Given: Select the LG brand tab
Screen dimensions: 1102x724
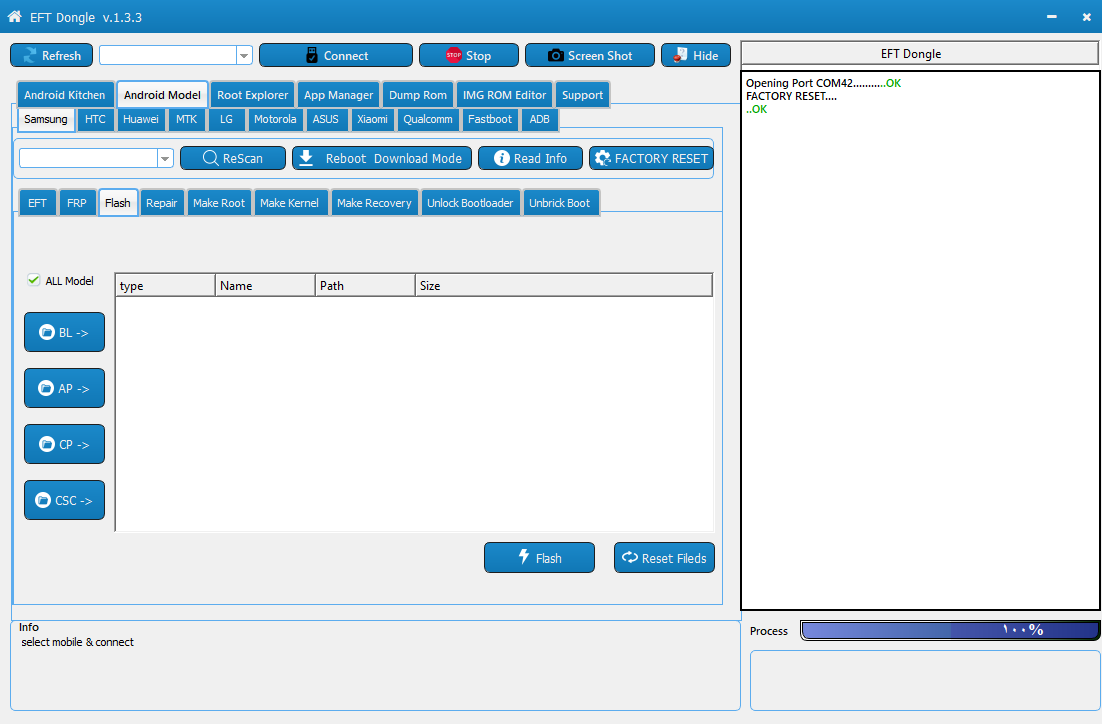Looking at the screenshot, I should coord(226,119).
